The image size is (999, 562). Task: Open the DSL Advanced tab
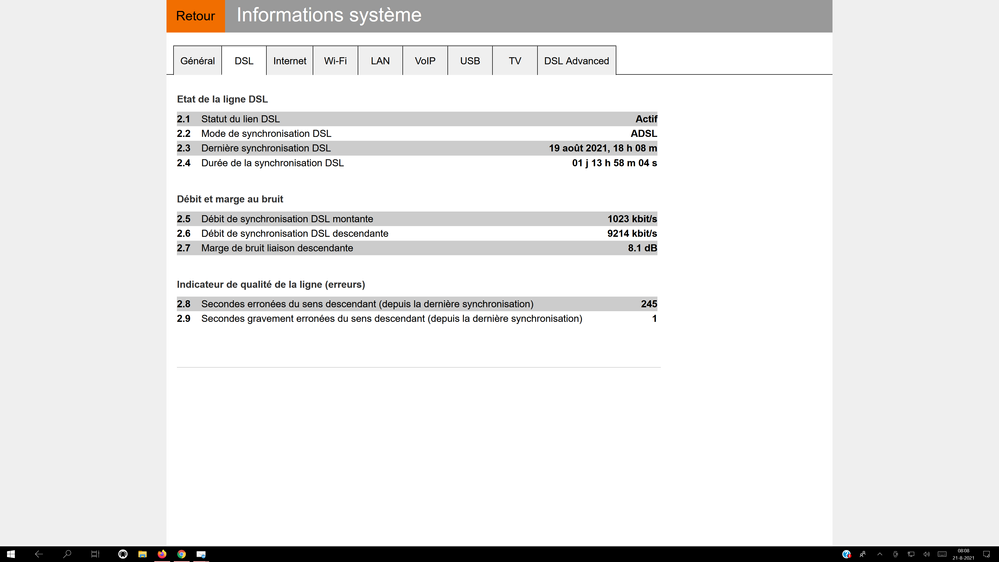pyautogui.click(x=576, y=61)
